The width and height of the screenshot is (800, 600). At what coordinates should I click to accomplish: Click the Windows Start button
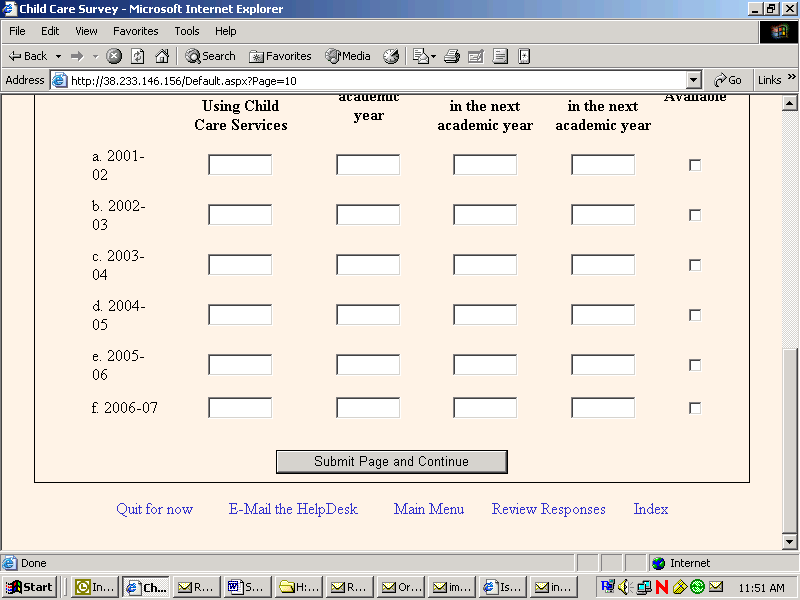(30, 587)
